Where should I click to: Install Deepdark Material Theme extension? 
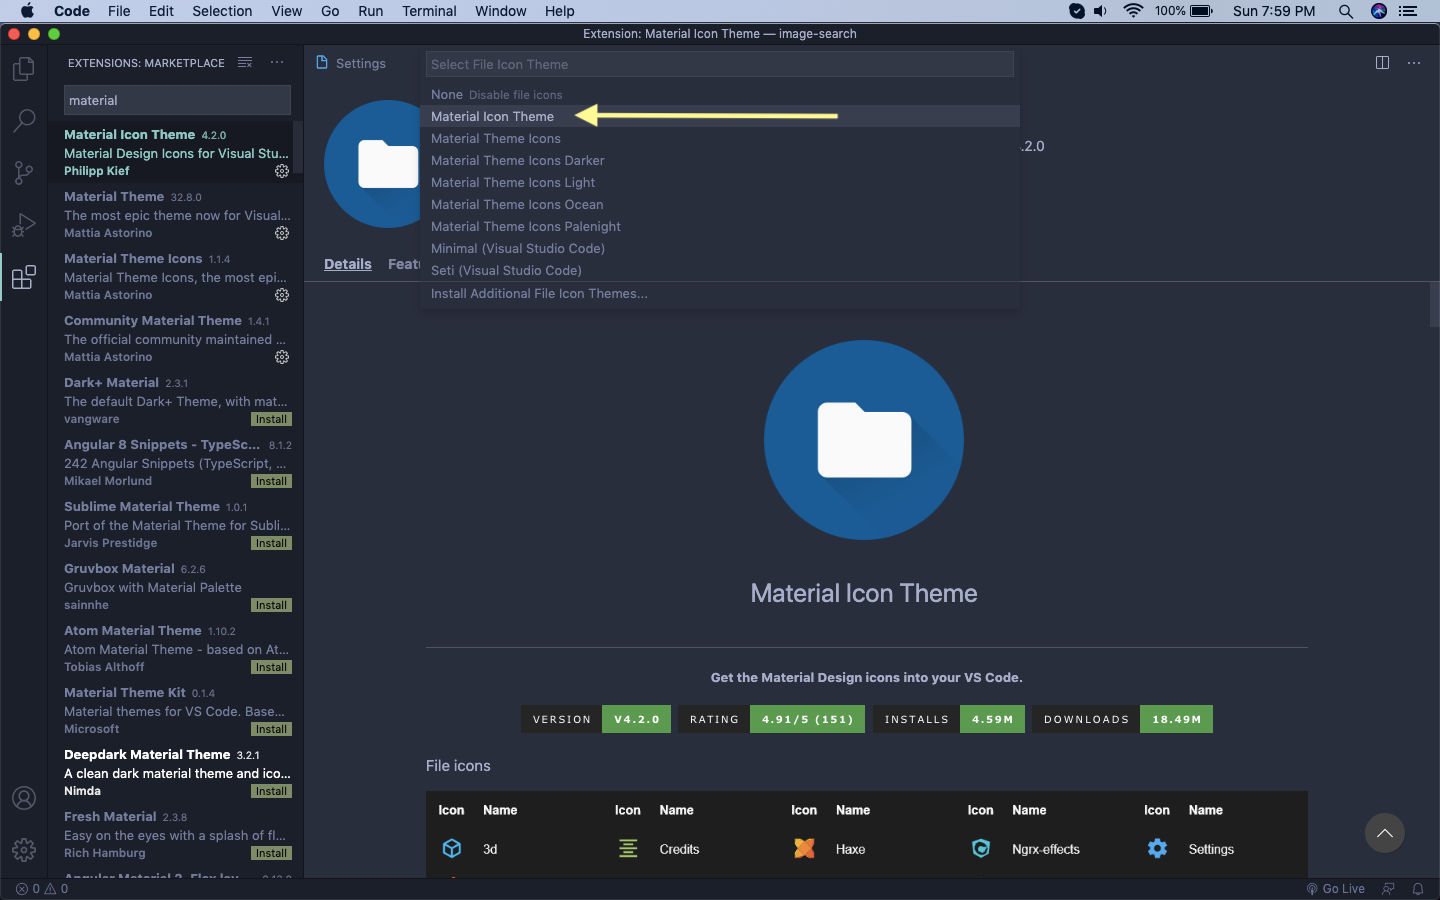click(271, 791)
